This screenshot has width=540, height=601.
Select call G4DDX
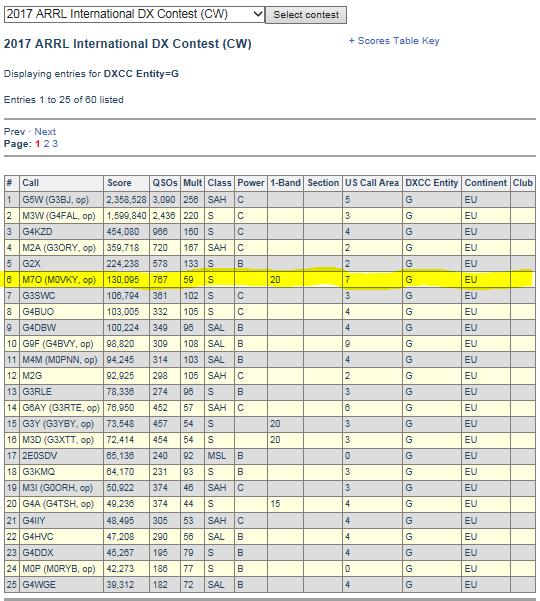coord(38,553)
